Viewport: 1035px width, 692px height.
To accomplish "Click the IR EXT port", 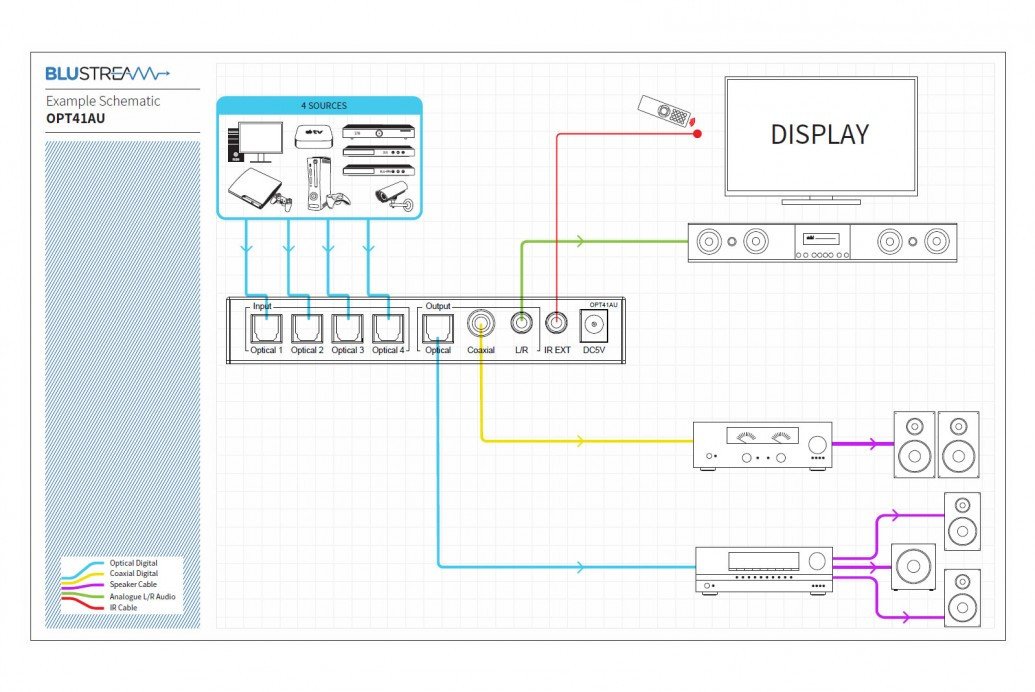I will [x=556, y=324].
